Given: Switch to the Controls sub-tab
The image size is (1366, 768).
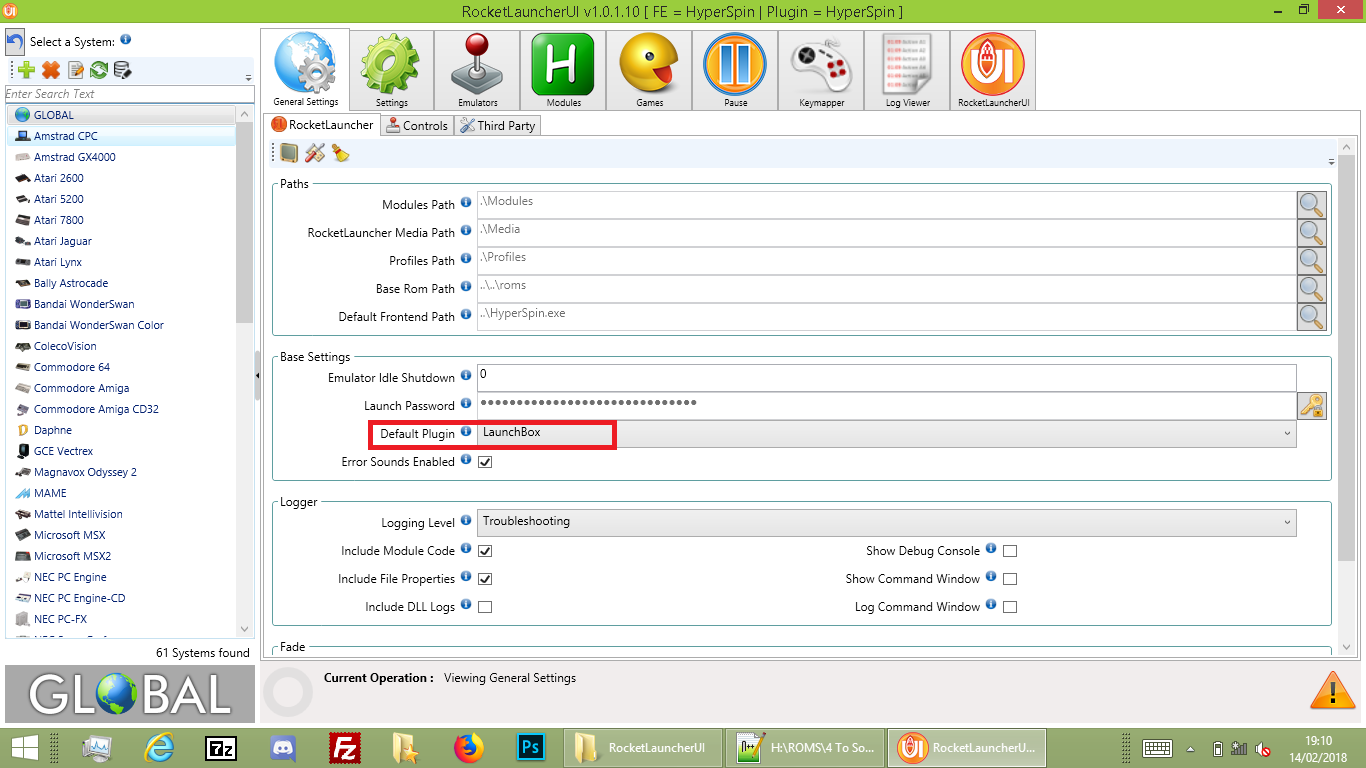Looking at the screenshot, I should coord(417,125).
